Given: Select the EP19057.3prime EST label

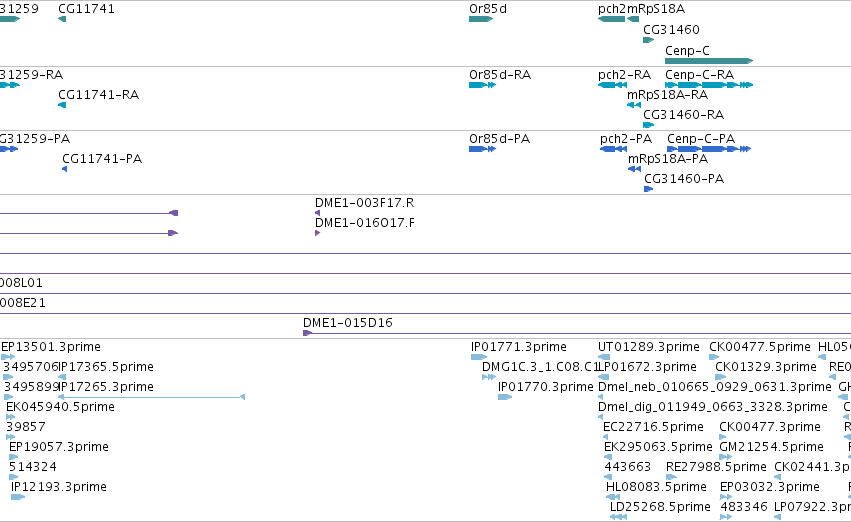Looking at the screenshot, I should click(59, 447).
